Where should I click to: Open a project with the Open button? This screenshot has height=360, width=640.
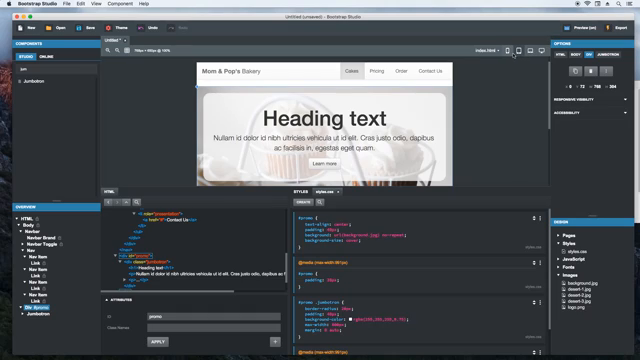56,28
